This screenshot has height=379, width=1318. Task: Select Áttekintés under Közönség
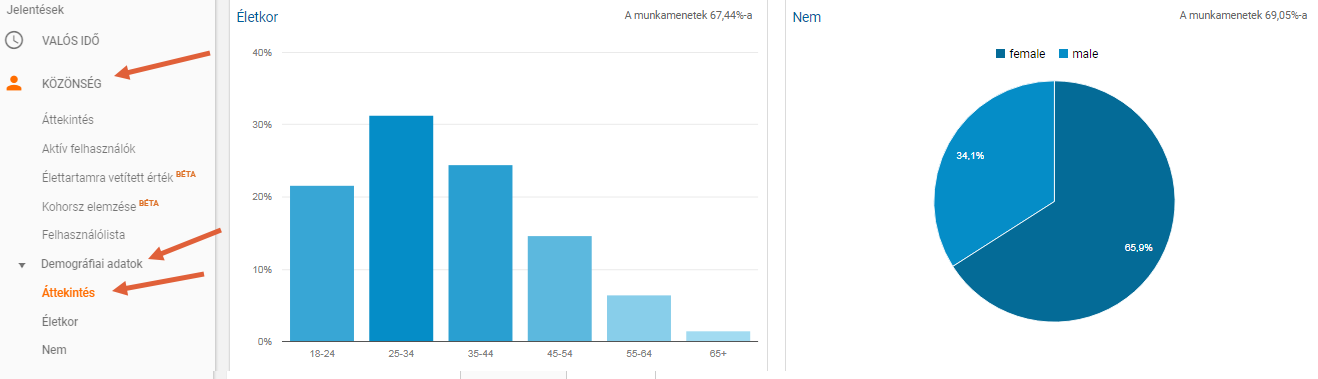tap(68, 120)
